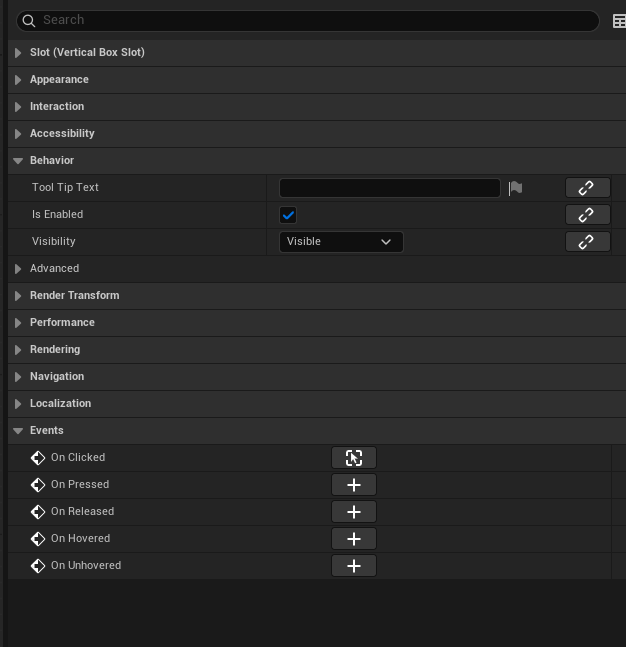Viewport: 626px width, 647px height.
Task: Add an On Released event
Action: coord(354,512)
